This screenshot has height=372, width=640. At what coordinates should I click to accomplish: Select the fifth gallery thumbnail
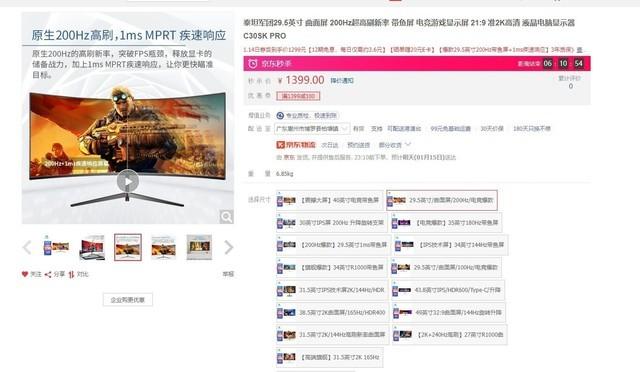click(199, 247)
